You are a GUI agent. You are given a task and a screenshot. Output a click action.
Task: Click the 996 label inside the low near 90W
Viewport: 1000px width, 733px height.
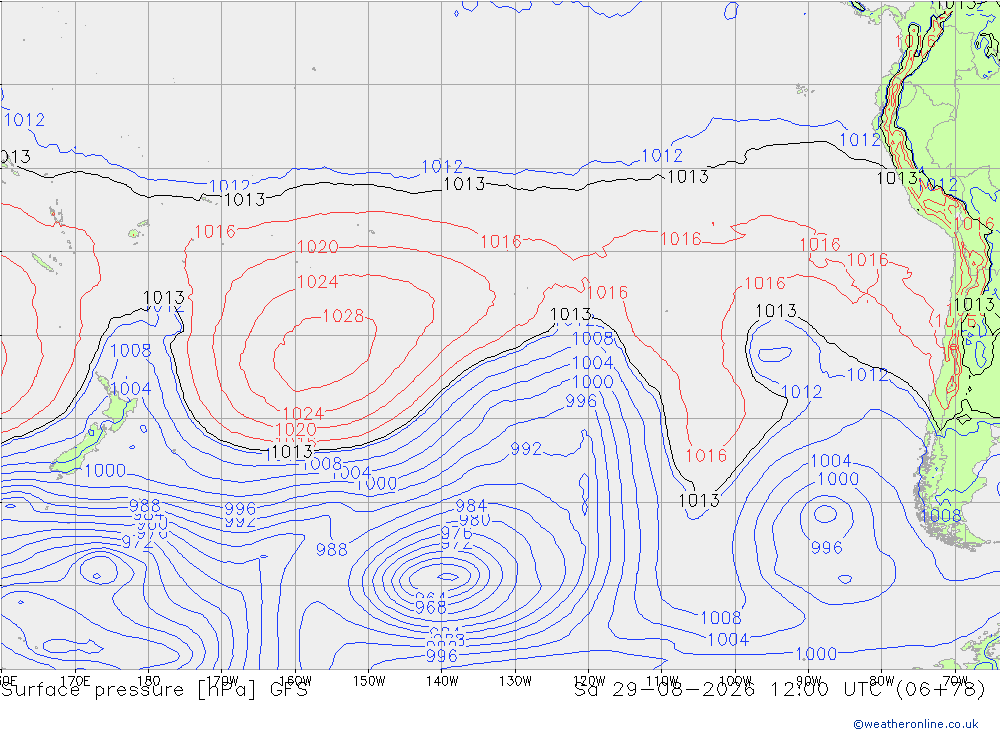pos(827,547)
